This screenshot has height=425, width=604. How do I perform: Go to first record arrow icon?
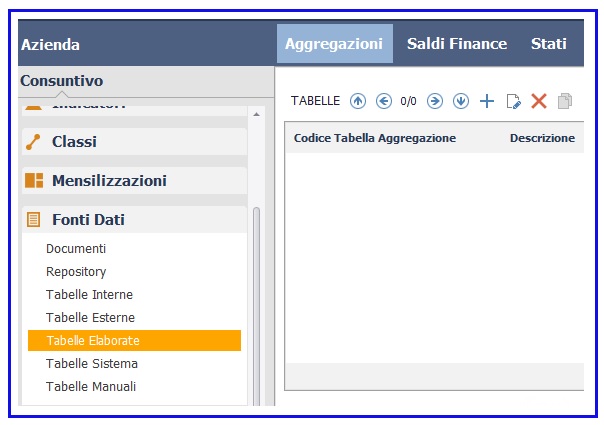tap(358, 101)
